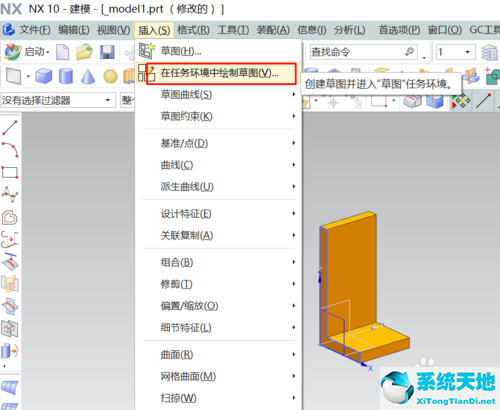Select the Line tool in left sidebar
Viewport: 500px width, 410px height.
(10, 128)
